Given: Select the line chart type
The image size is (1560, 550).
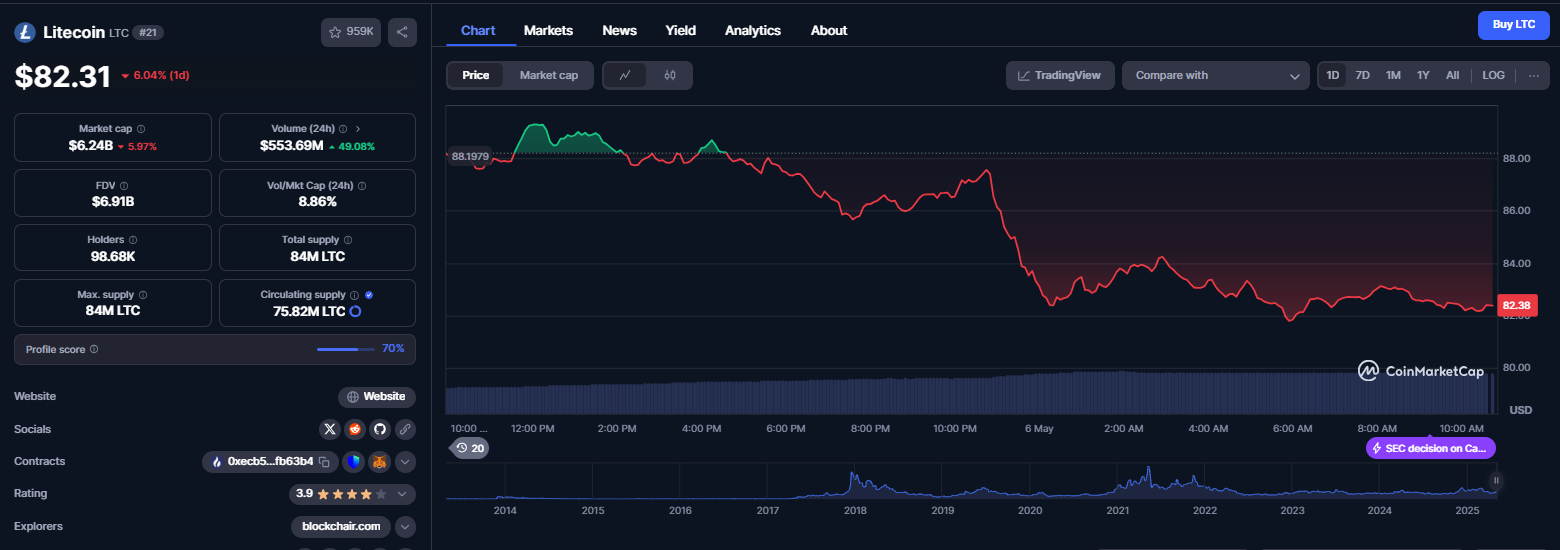Looking at the screenshot, I should tap(625, 75).
